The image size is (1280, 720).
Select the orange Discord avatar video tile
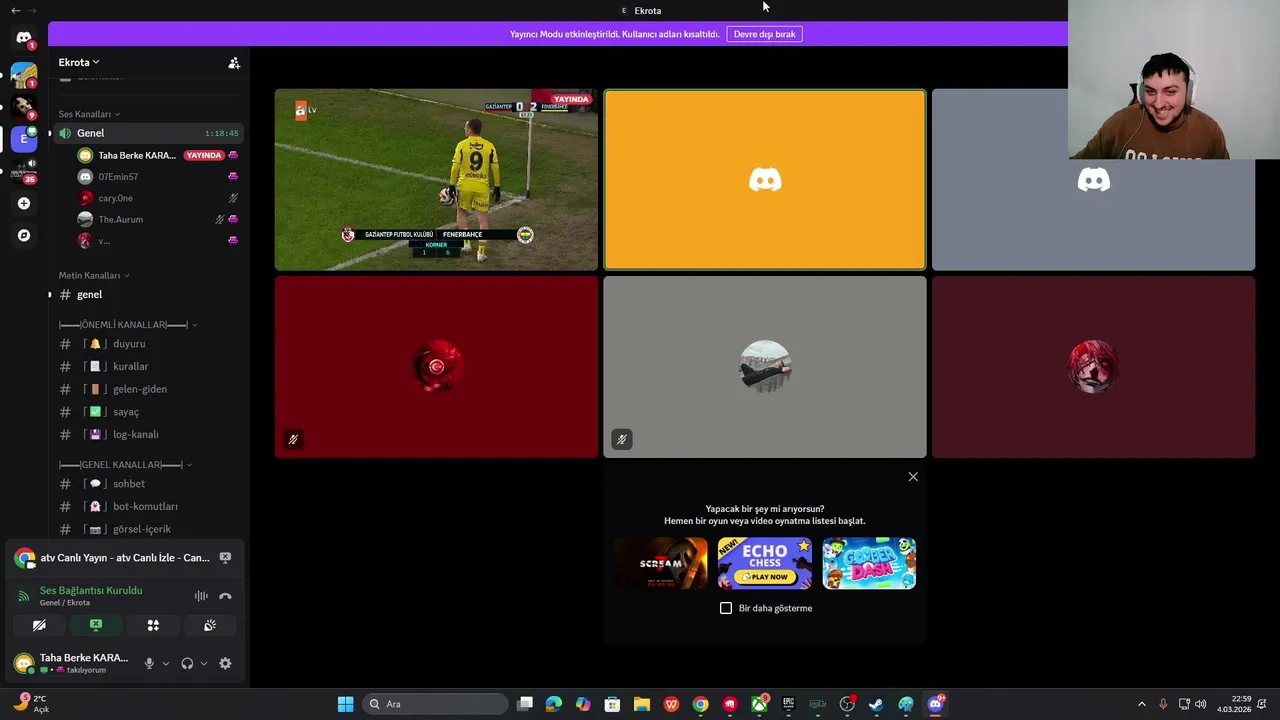click(765, 180)
